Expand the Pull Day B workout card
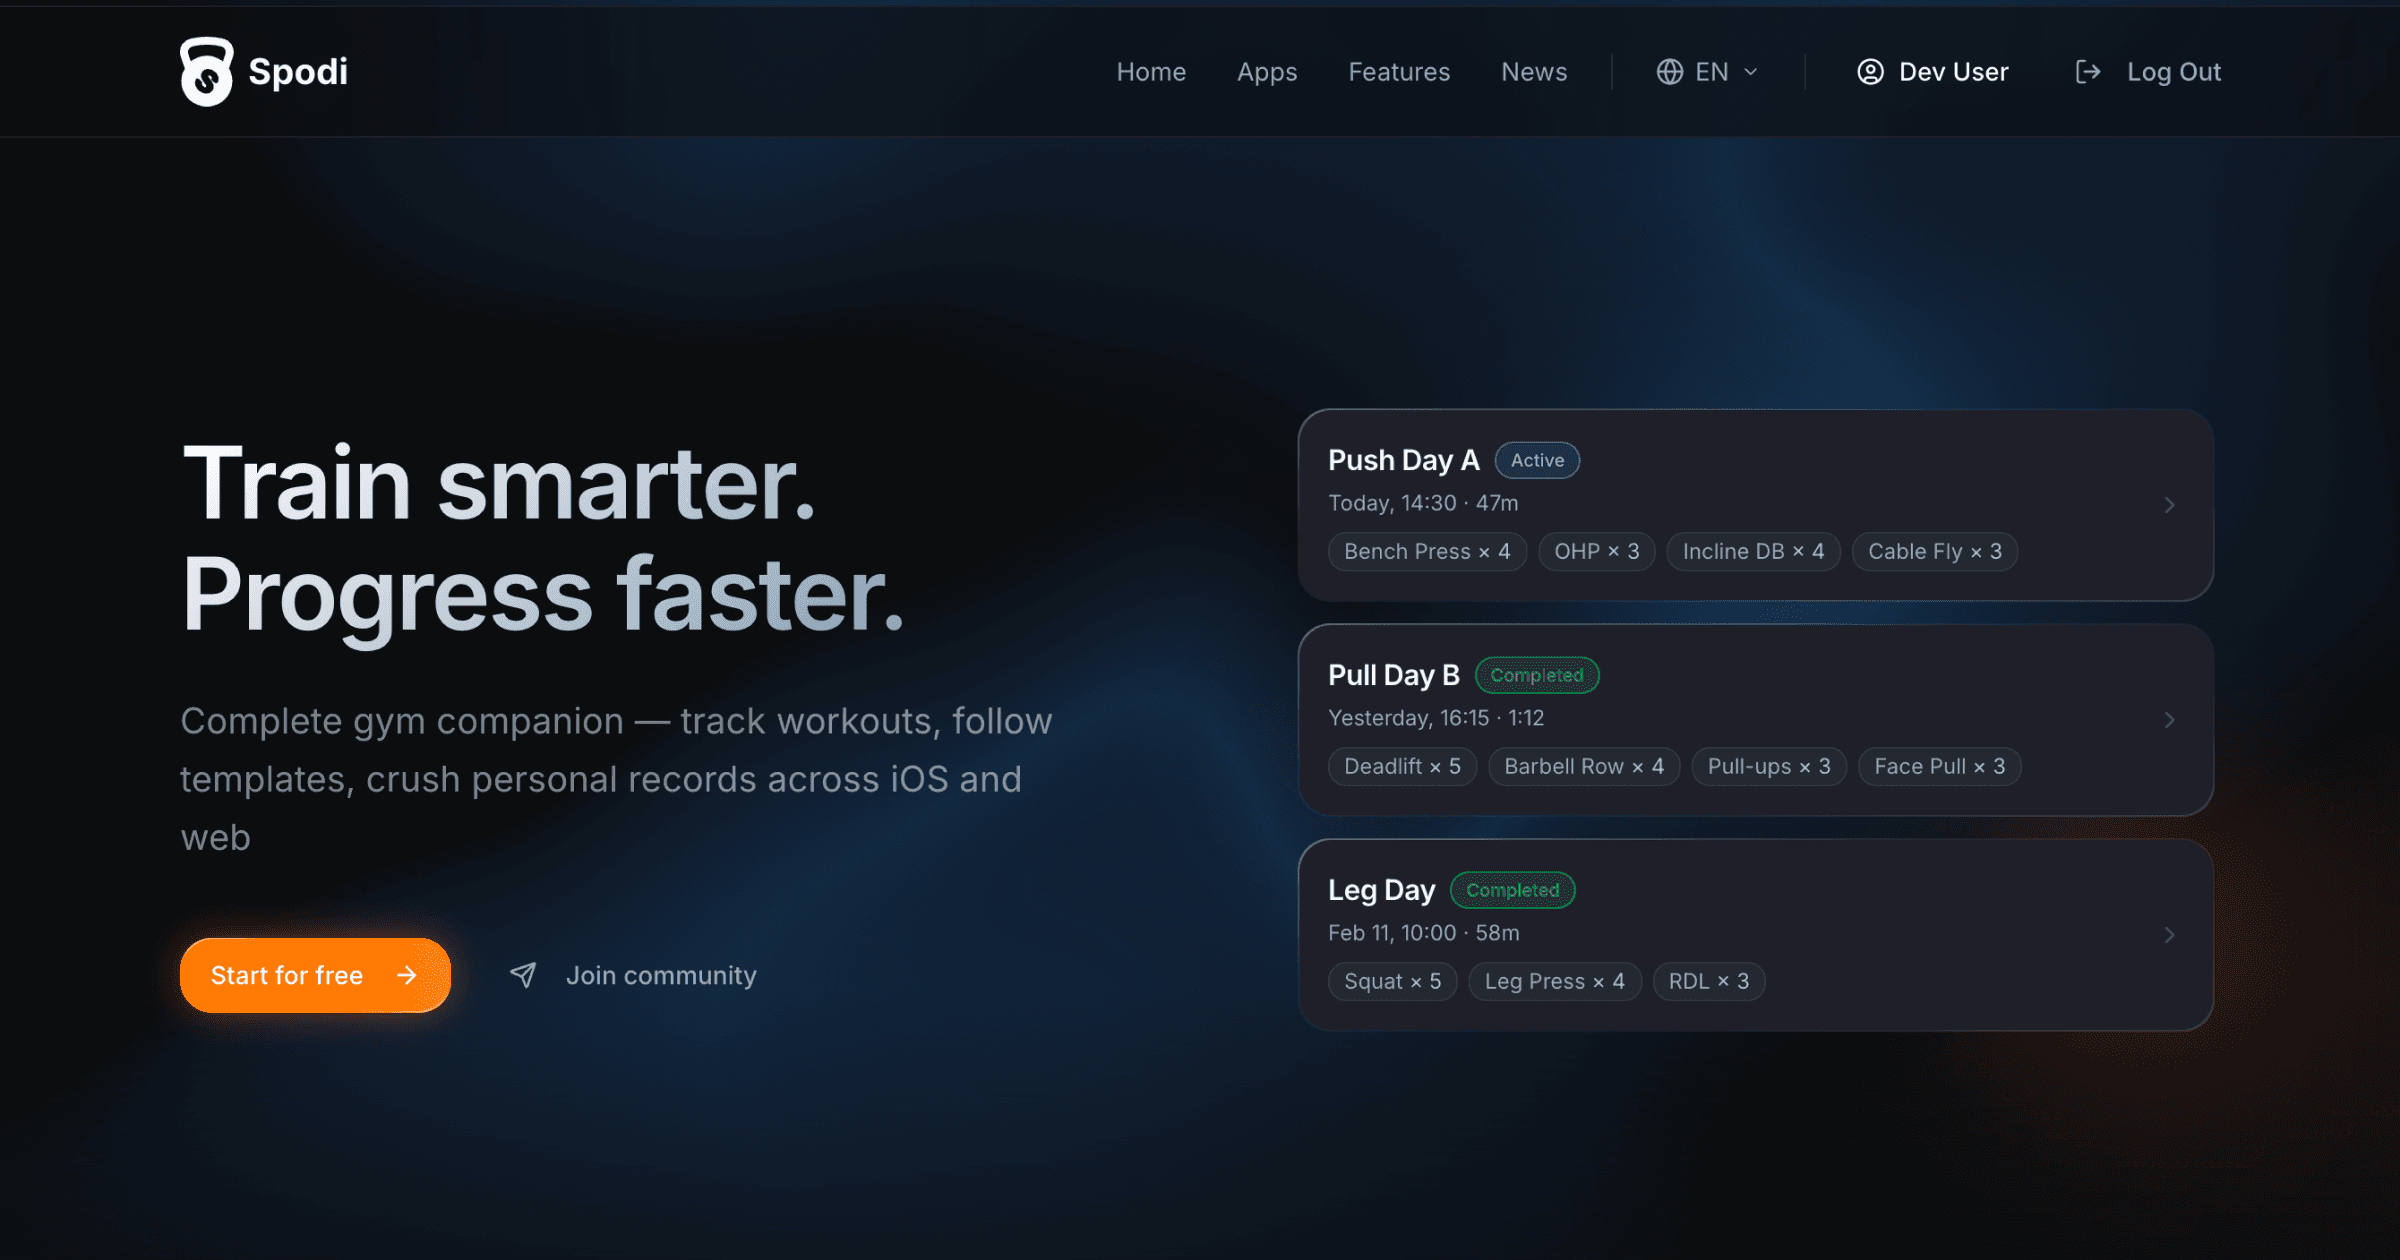The height and width of the screenshot is (1260, 2400). (2169, 719)
